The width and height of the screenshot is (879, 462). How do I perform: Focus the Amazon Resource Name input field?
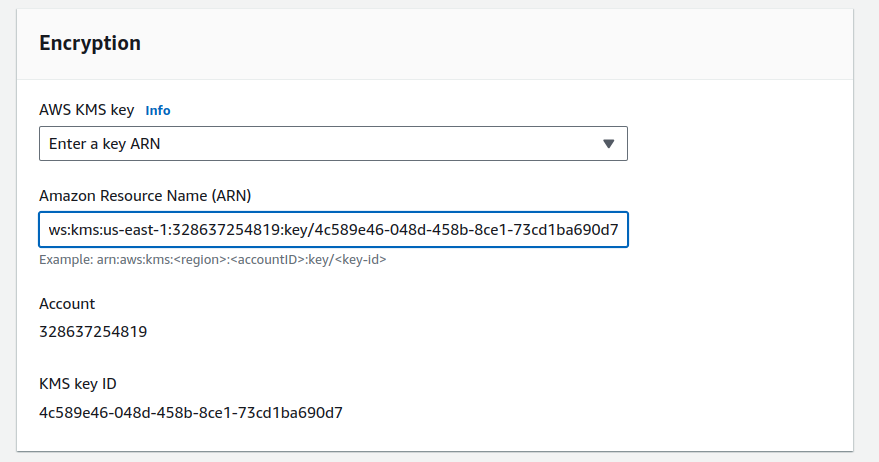[333, 230]
